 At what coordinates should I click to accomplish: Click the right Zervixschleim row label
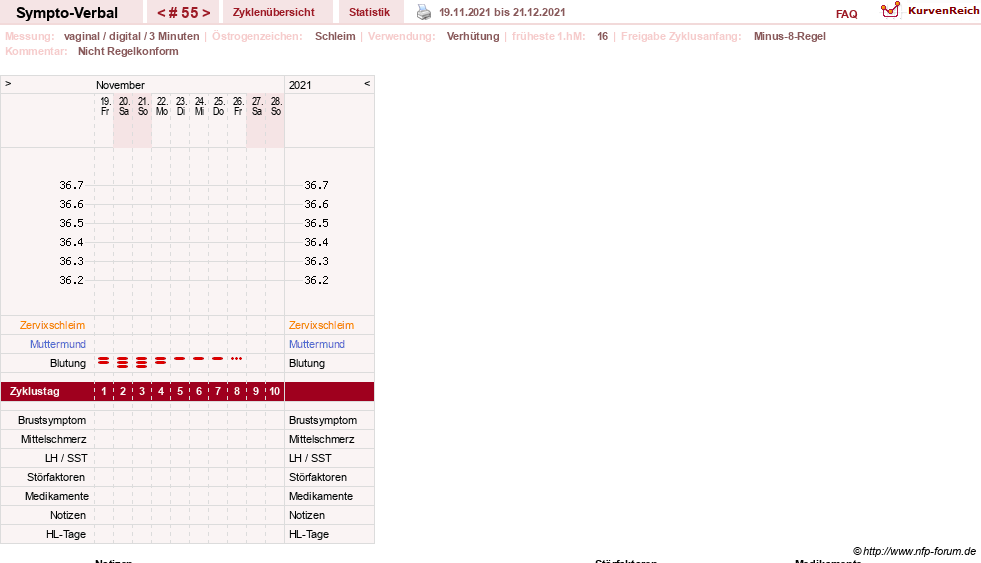[x=321, y=325]
